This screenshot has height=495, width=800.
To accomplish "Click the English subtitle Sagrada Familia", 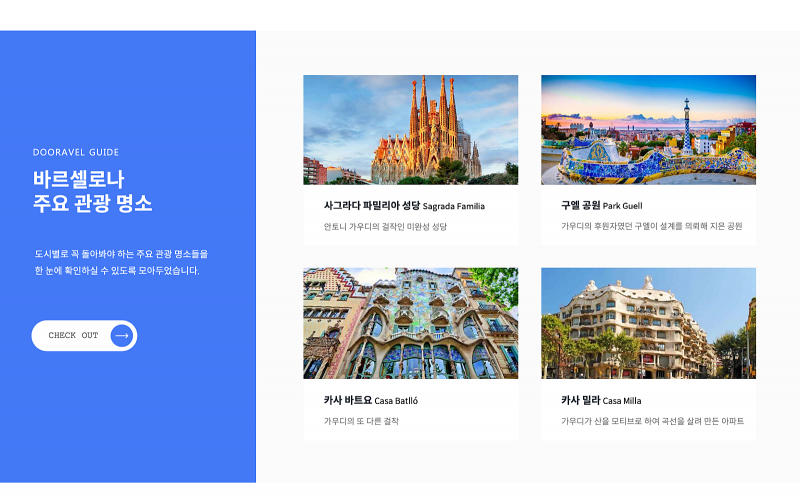I will pyautogui.click(x=454, y=207).
